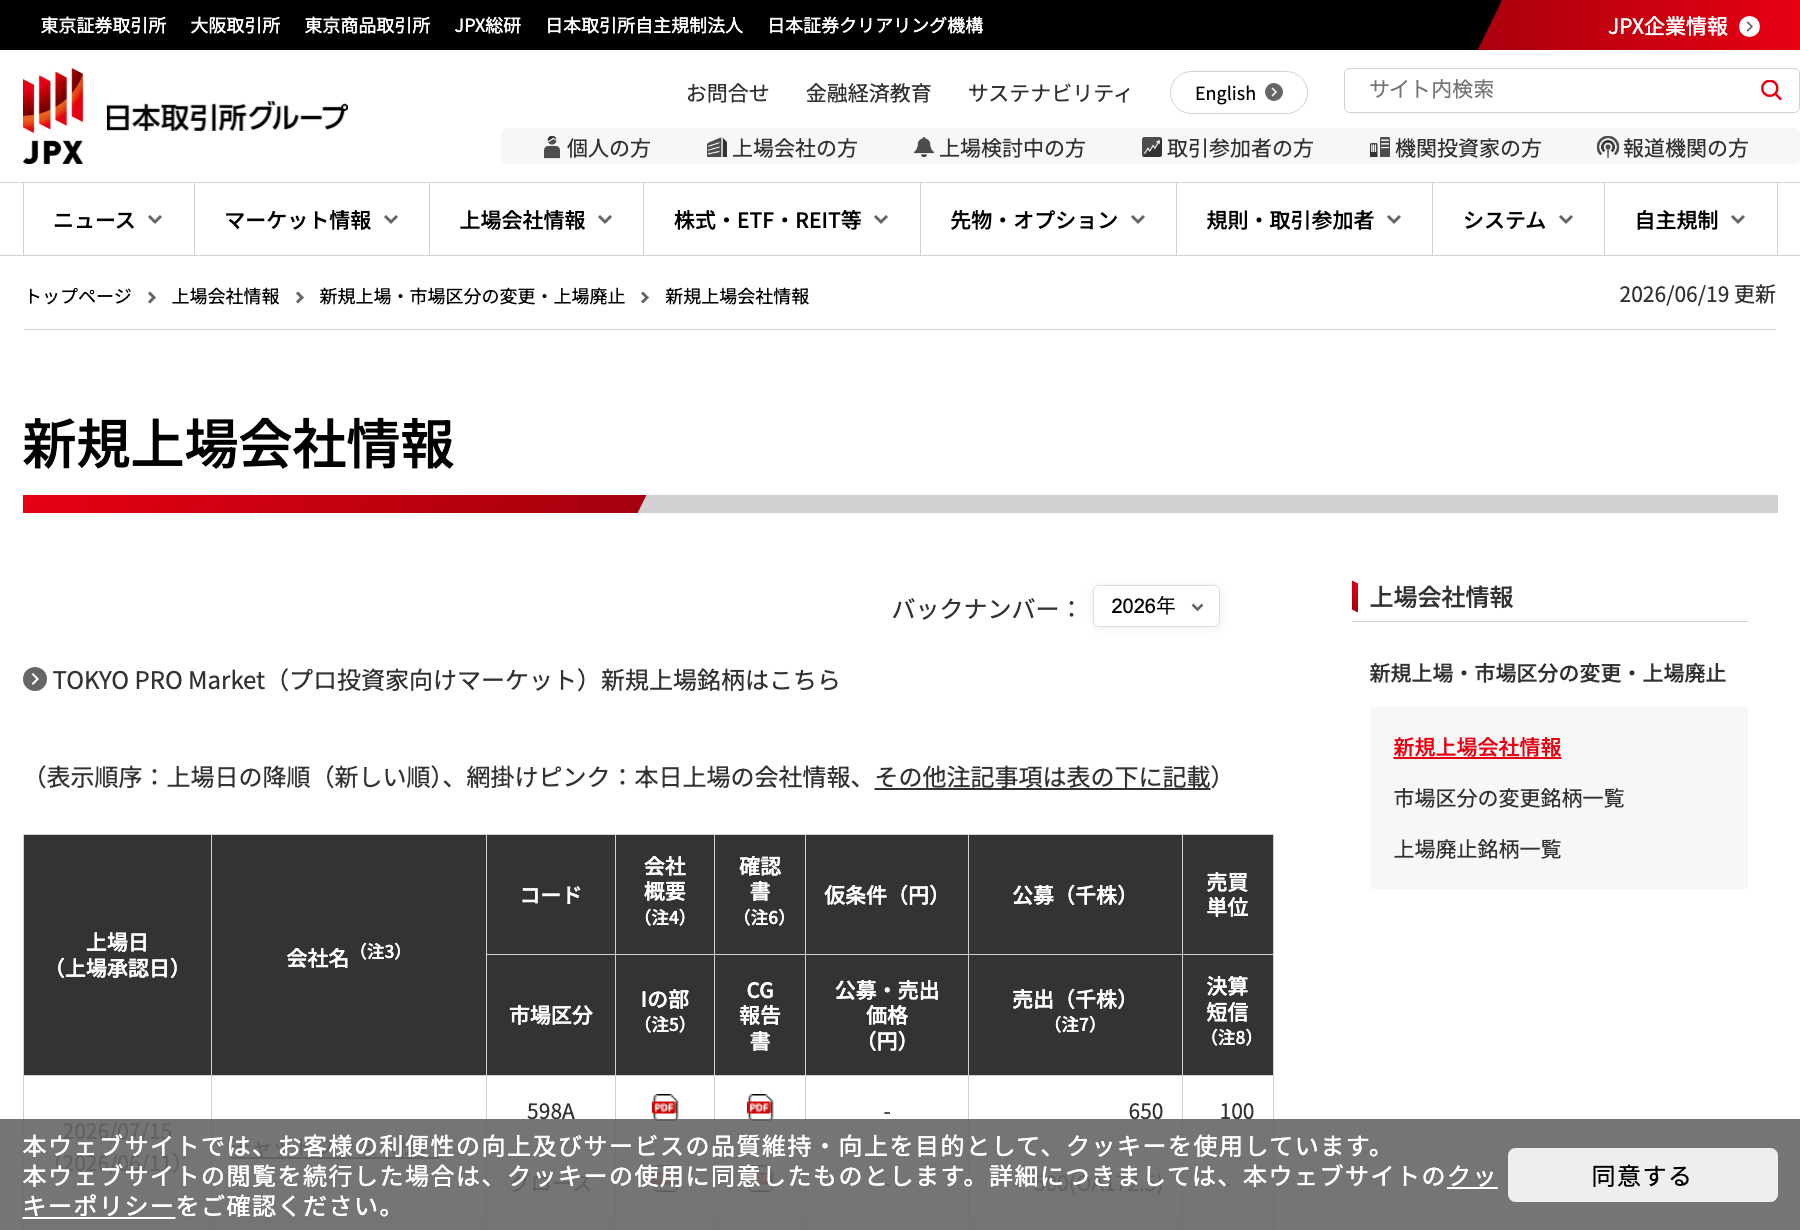Click the site search magnifier icon
Viewport: 1800px width, 1230px height.
1771,90
